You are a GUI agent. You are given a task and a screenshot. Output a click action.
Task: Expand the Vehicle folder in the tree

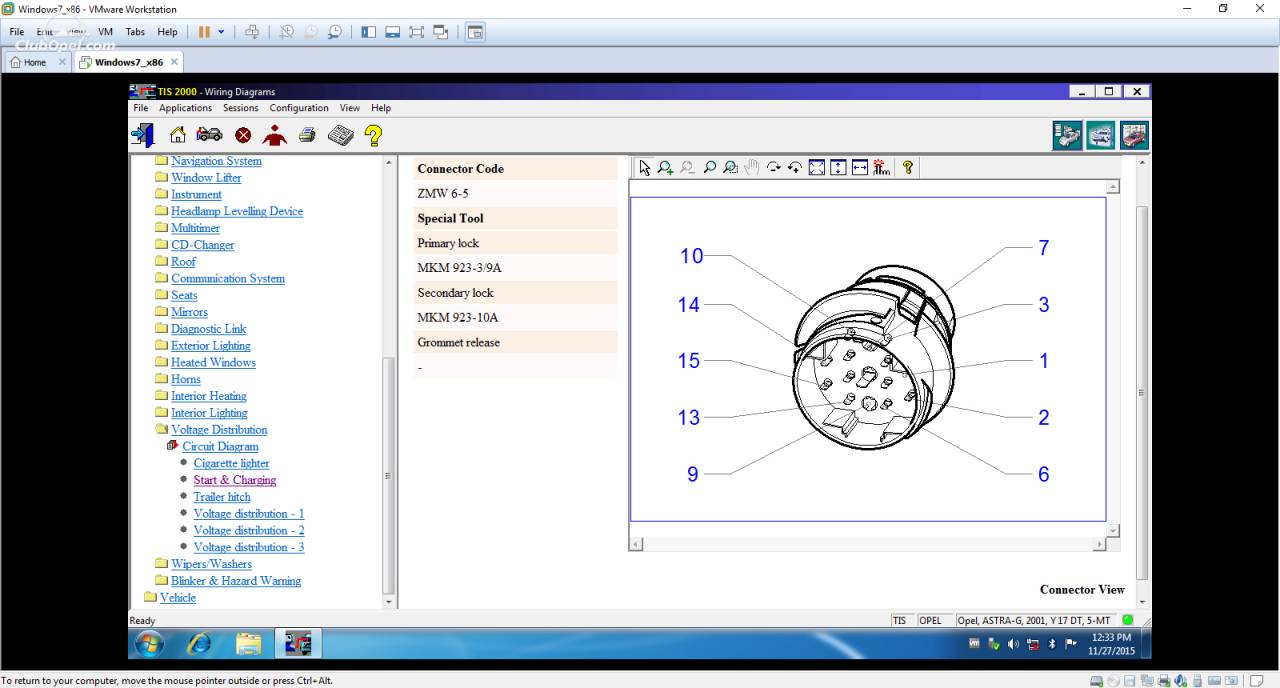[150, 598]
